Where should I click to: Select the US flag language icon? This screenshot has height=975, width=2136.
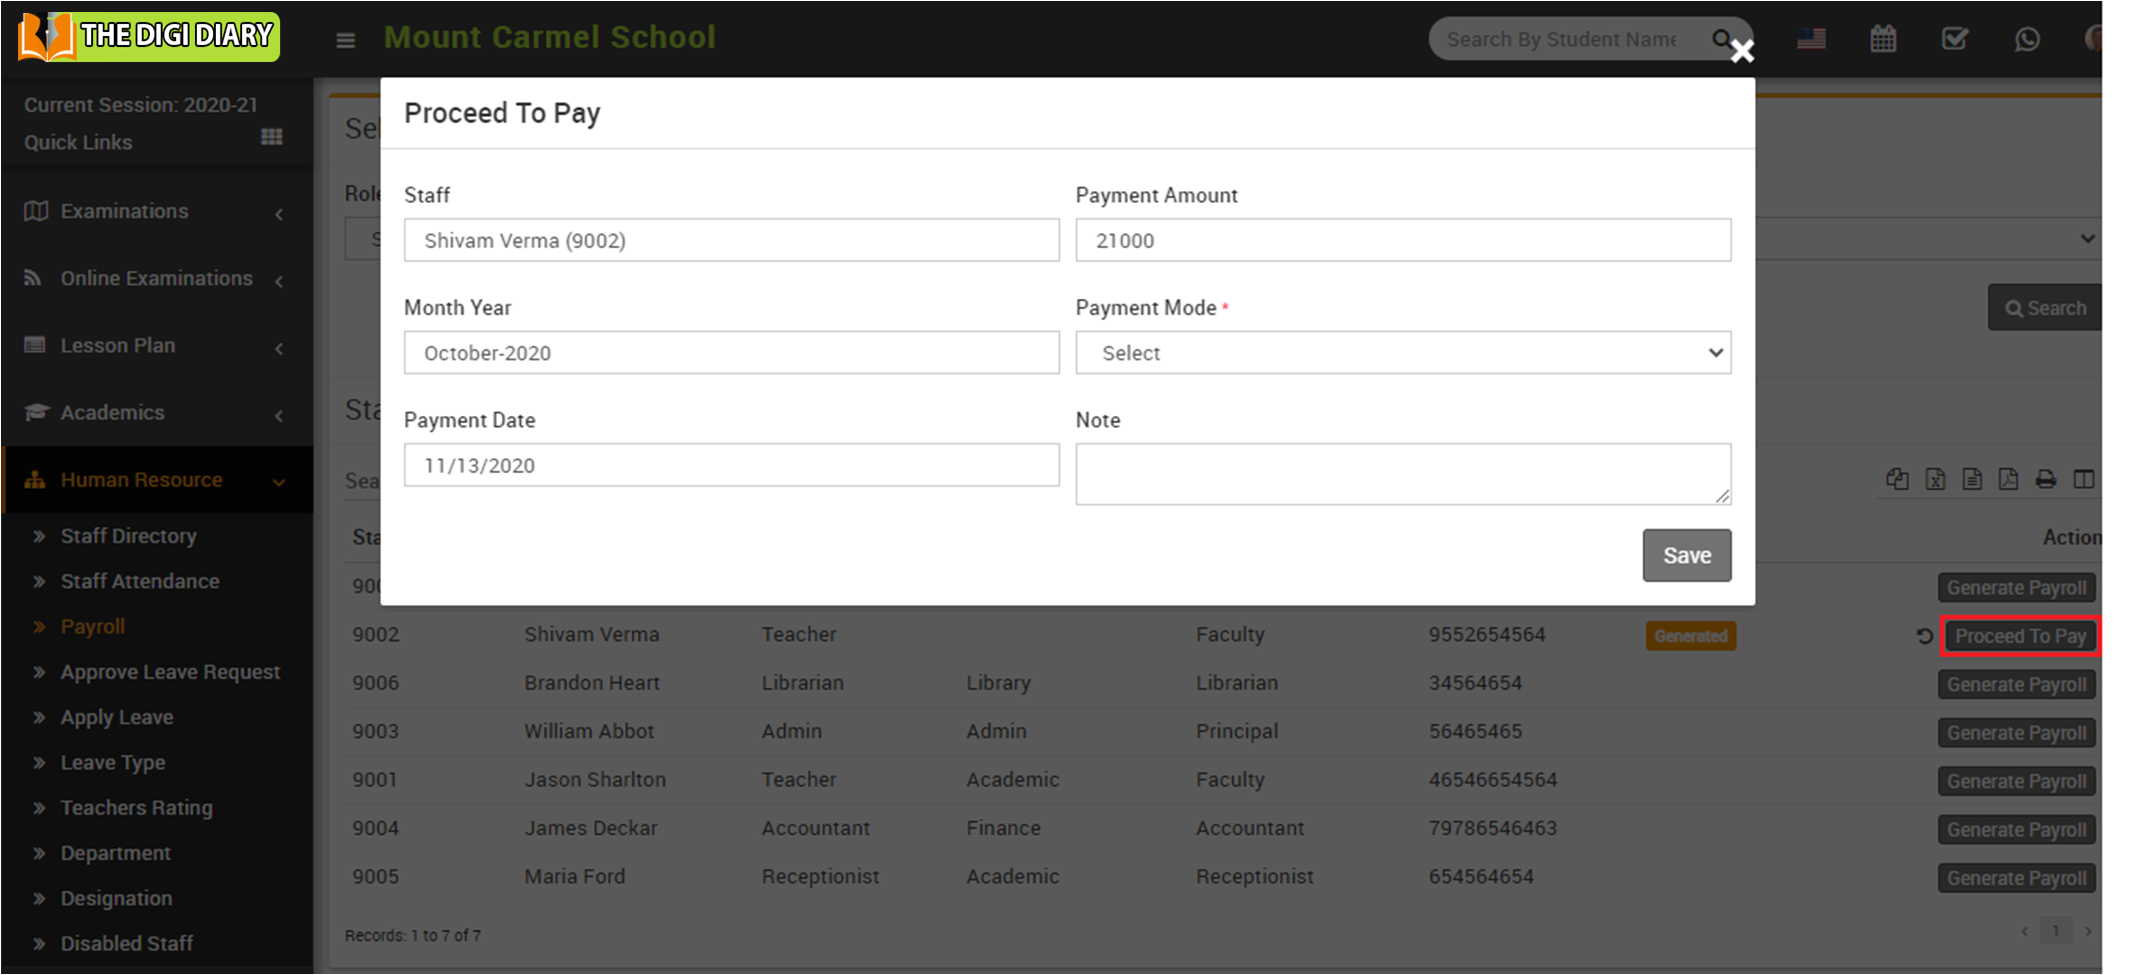[x=1811, y=39]
